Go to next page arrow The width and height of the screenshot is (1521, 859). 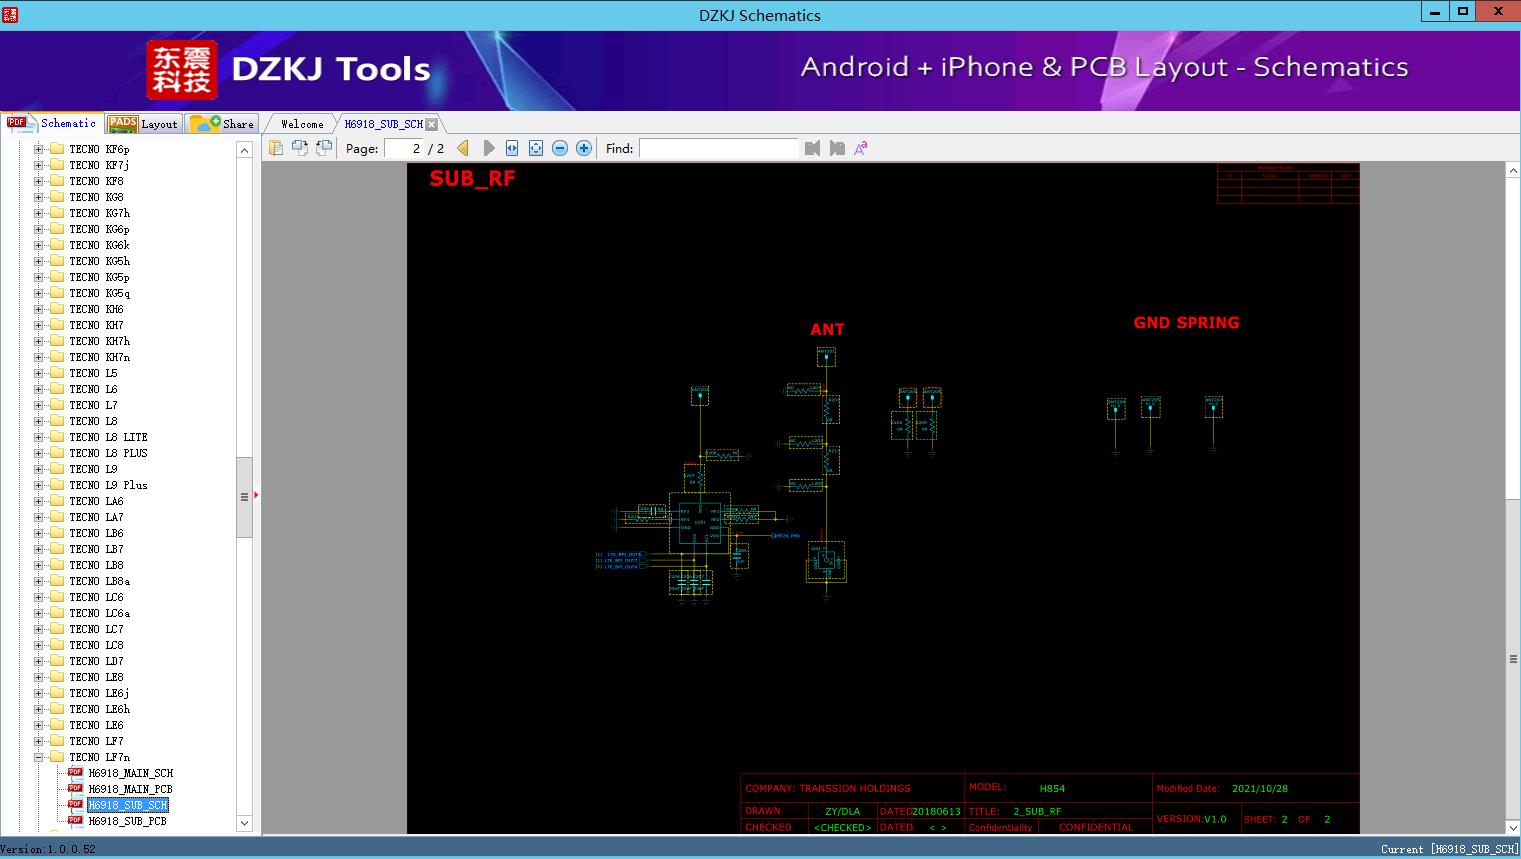click(x=488, y=148)
